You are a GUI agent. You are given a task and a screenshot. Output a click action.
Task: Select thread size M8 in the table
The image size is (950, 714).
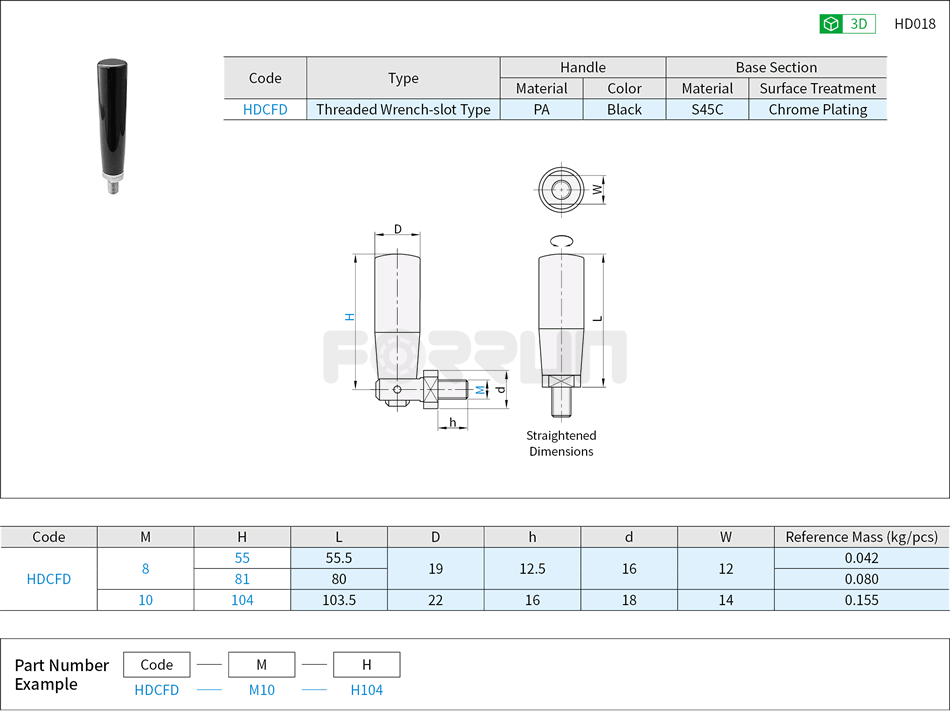(x=145, y=568)
